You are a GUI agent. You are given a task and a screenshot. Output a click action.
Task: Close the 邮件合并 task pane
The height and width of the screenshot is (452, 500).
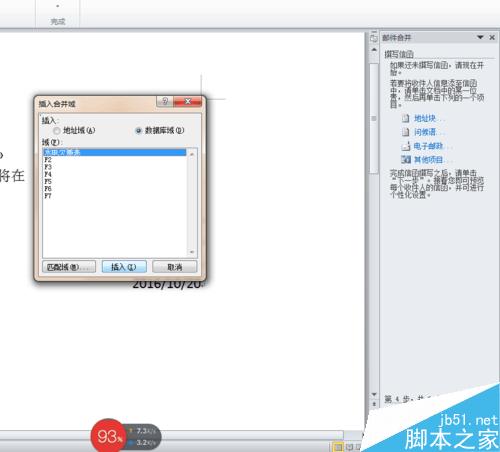tap(492, 37)
